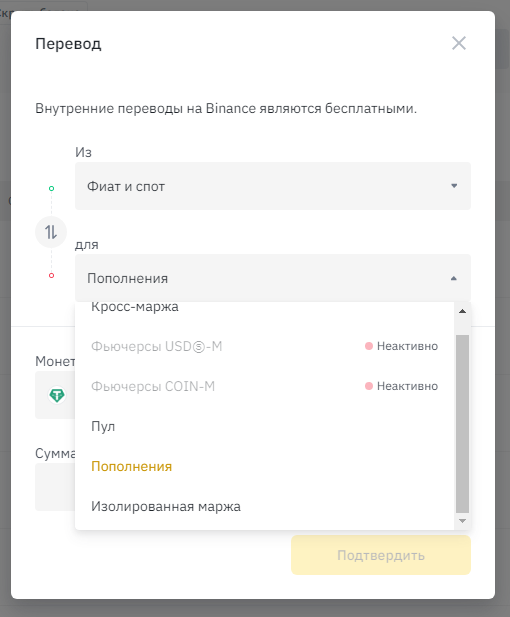This screenshot has height=617, width=510.
Task: Swap the source and destination accounts
Action: coord(51,232)
